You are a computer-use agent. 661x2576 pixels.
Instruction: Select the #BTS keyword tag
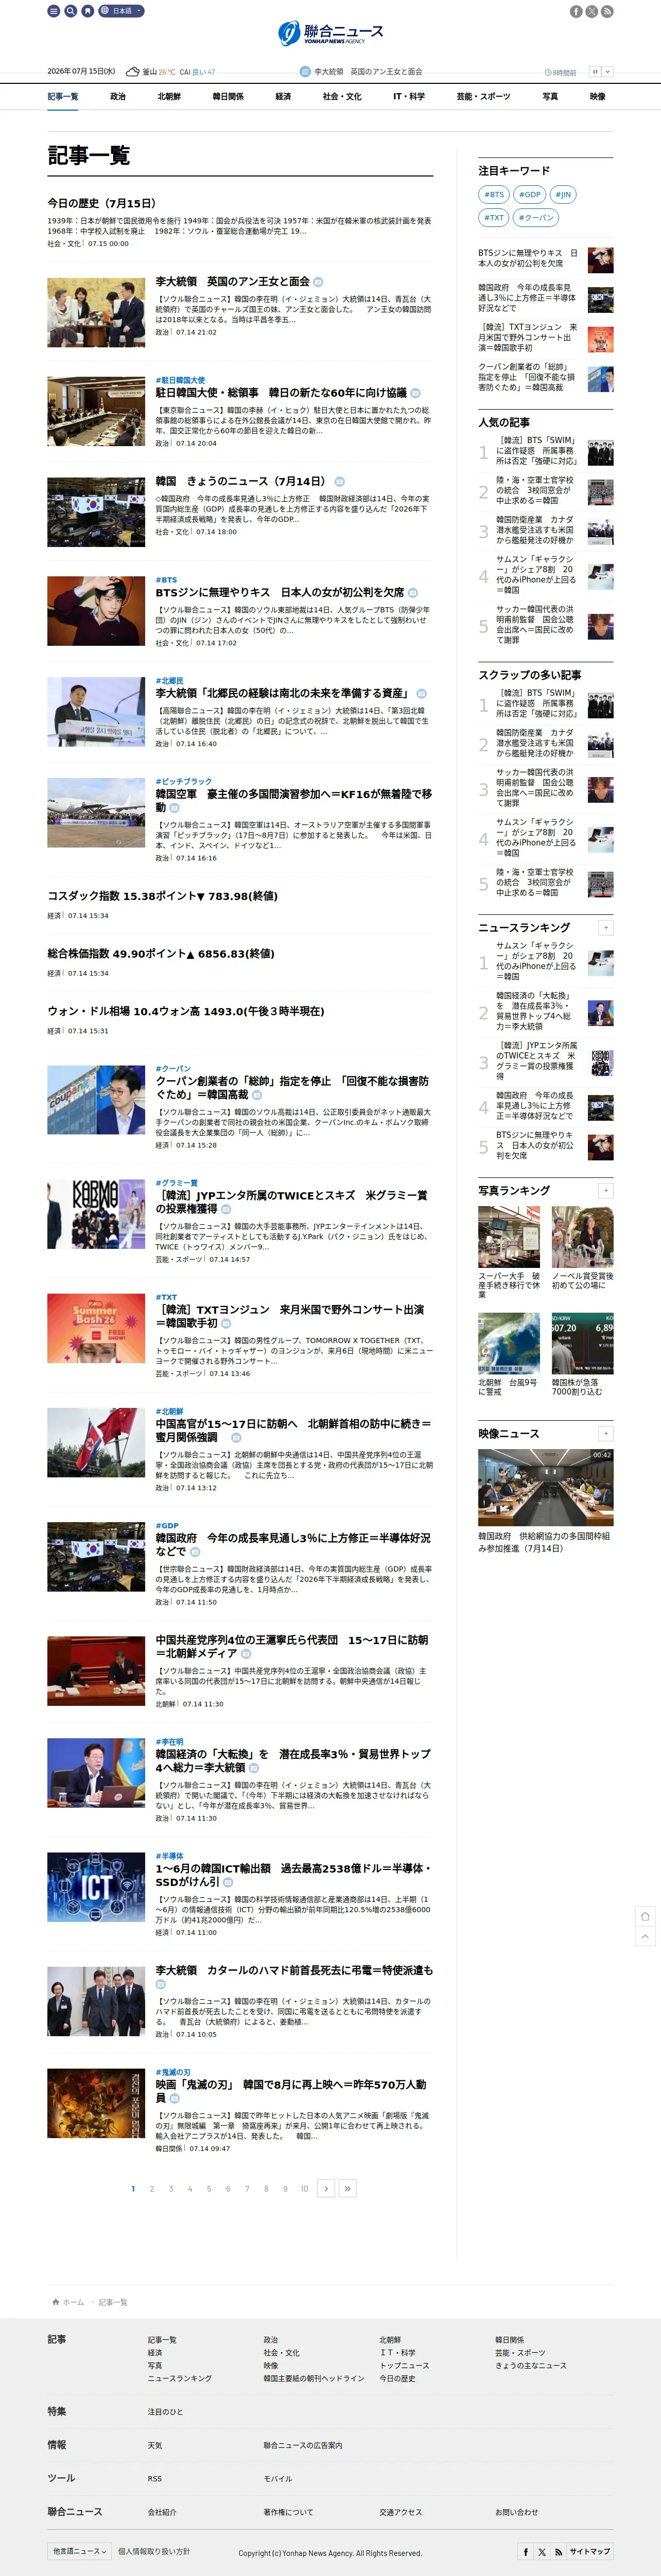(x=494, y=195)
